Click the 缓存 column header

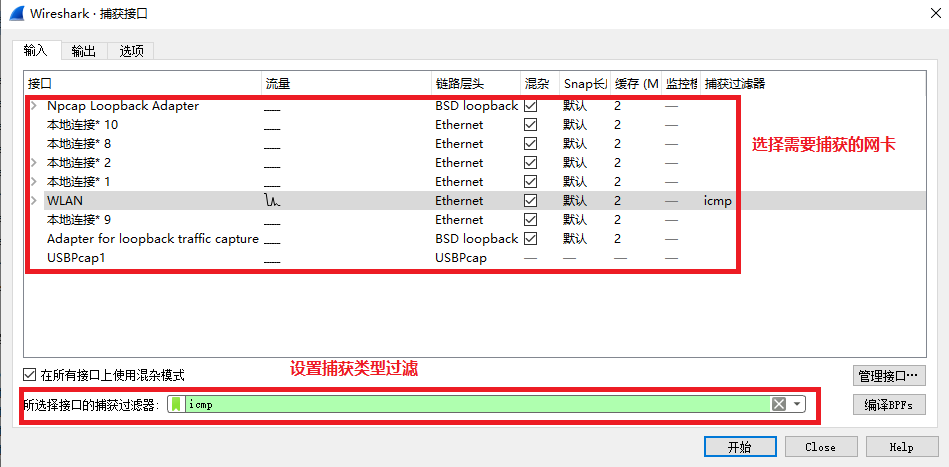[635, 83]
